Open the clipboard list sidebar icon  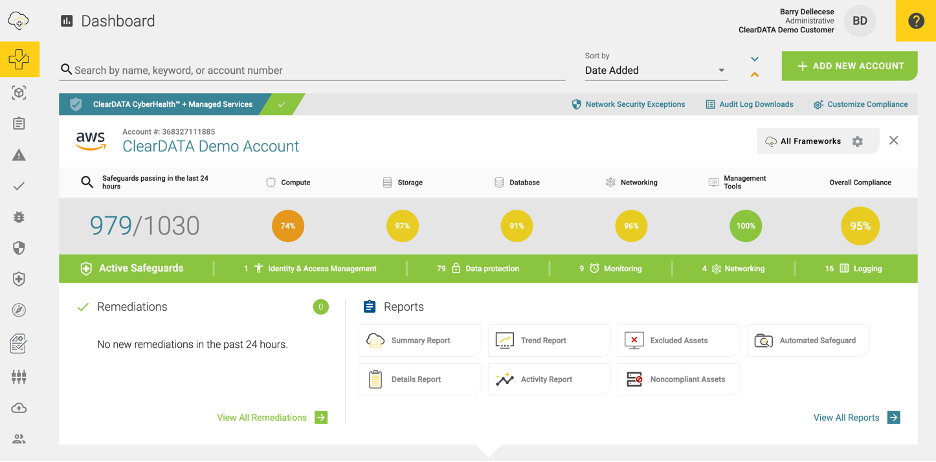[19, 124]
